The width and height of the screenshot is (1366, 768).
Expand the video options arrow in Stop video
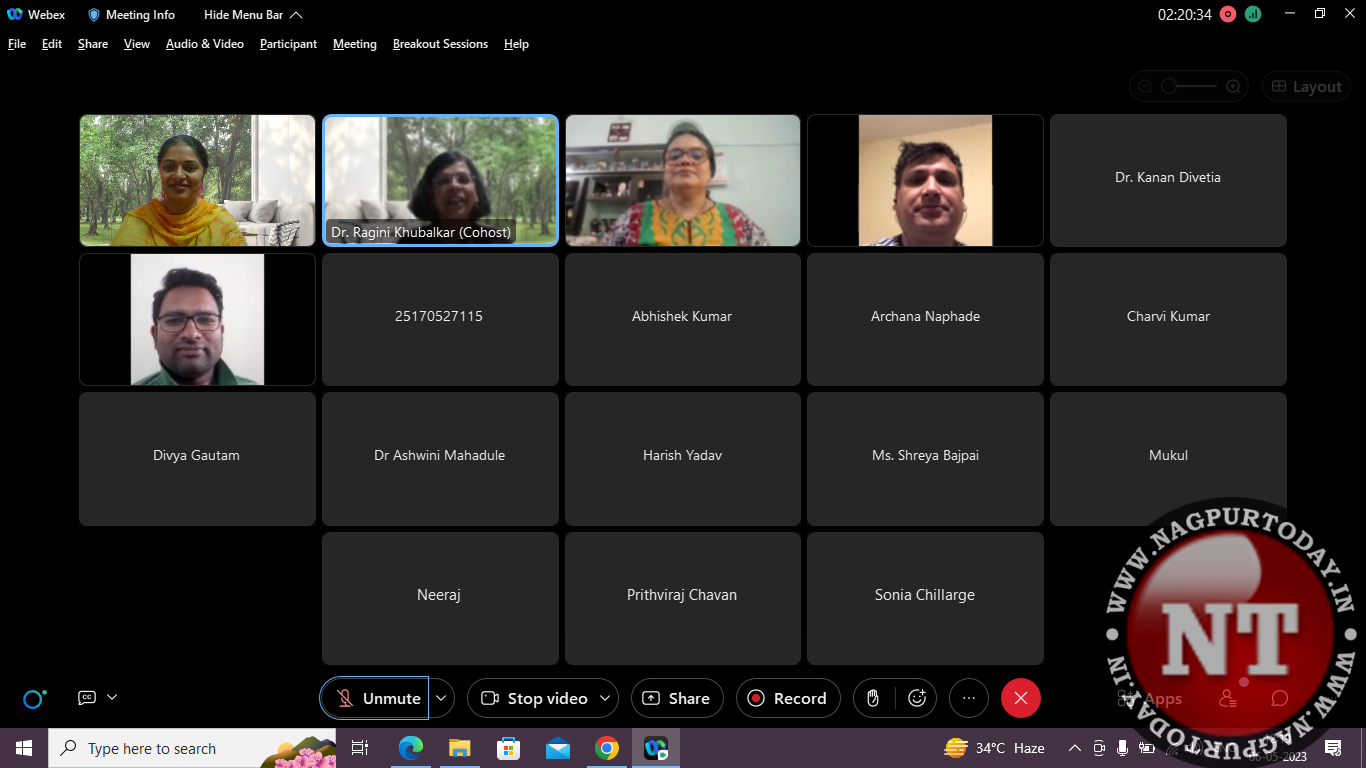coord(605,698)
